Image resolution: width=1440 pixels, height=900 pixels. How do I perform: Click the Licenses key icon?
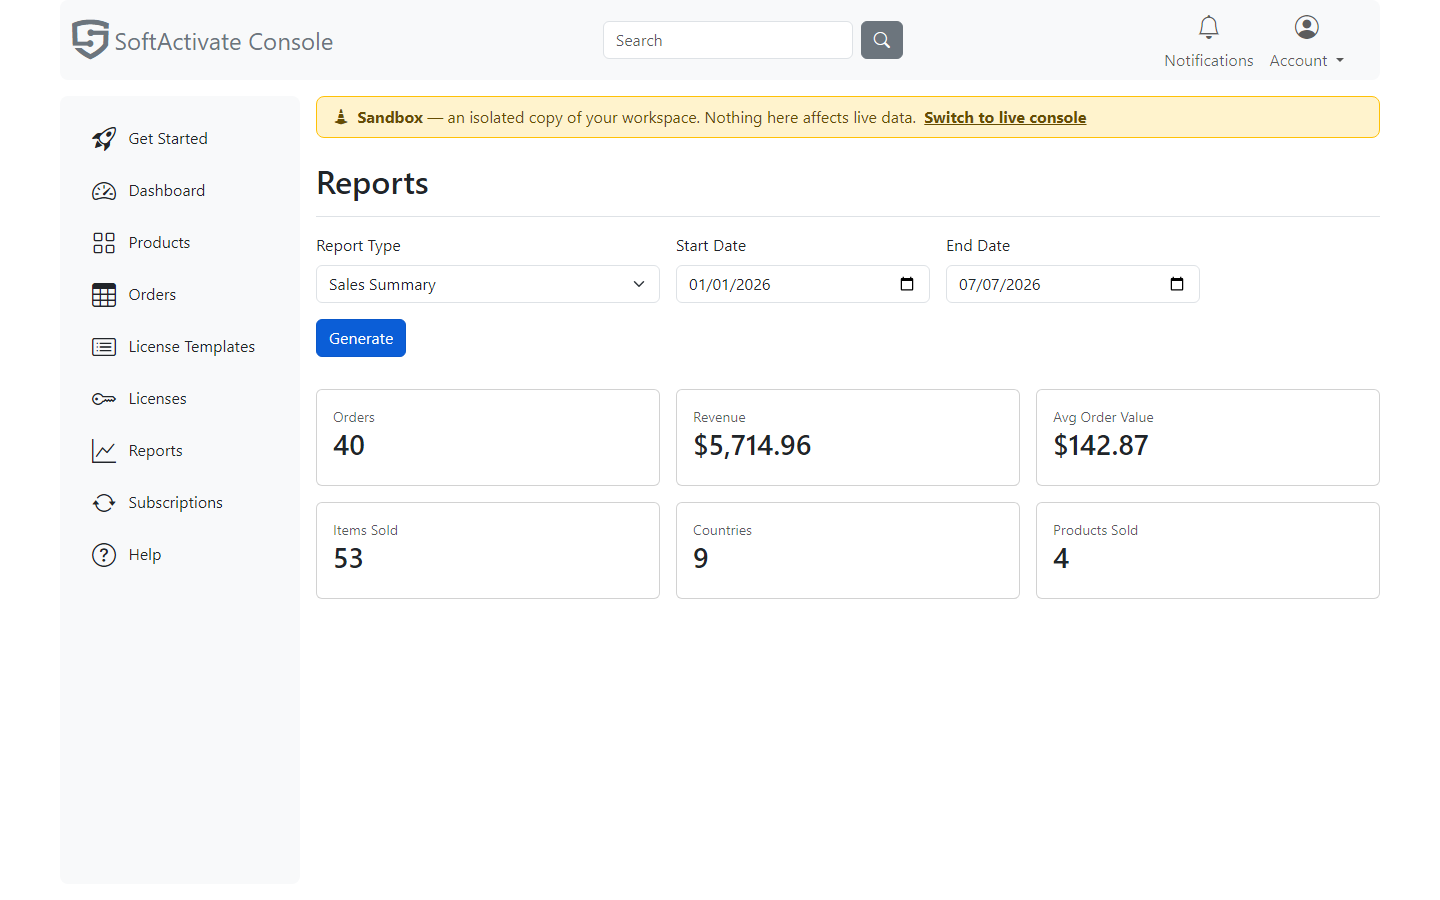pyautogui.click(x=104, y=399)
